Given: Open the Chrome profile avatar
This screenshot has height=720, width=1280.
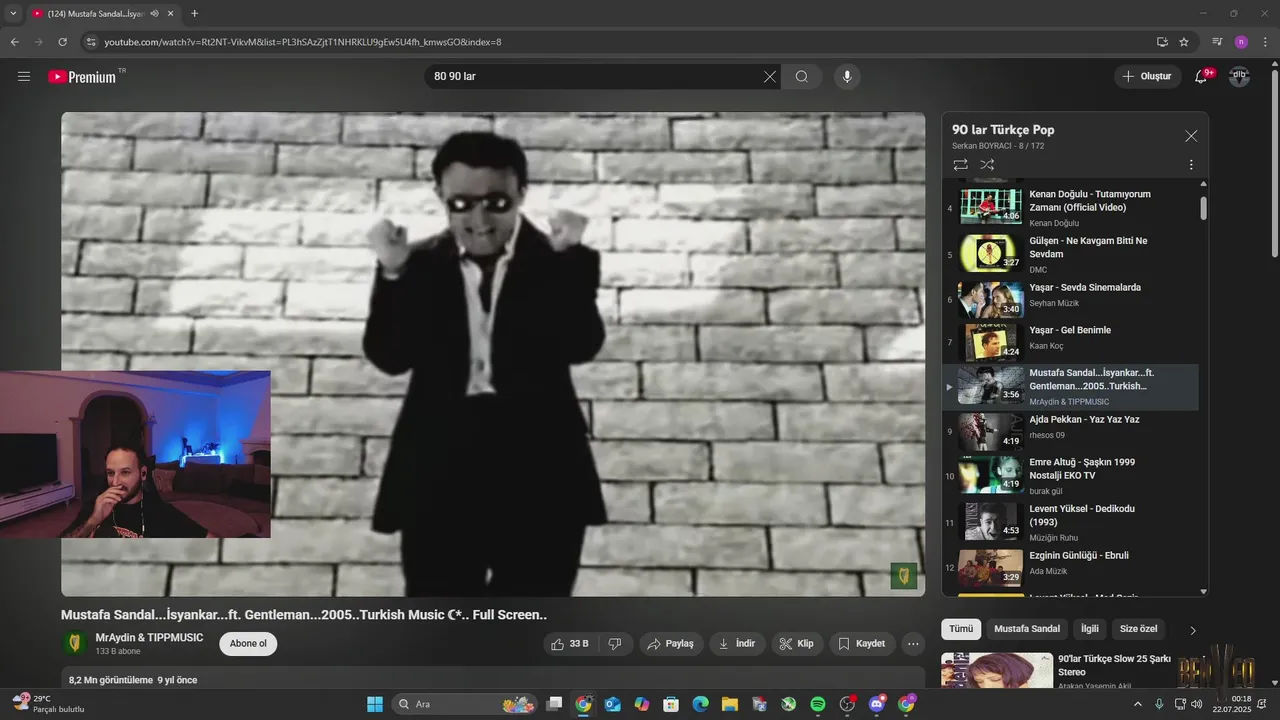Looking at the screenshot, I should click(x=1241, y=42).
